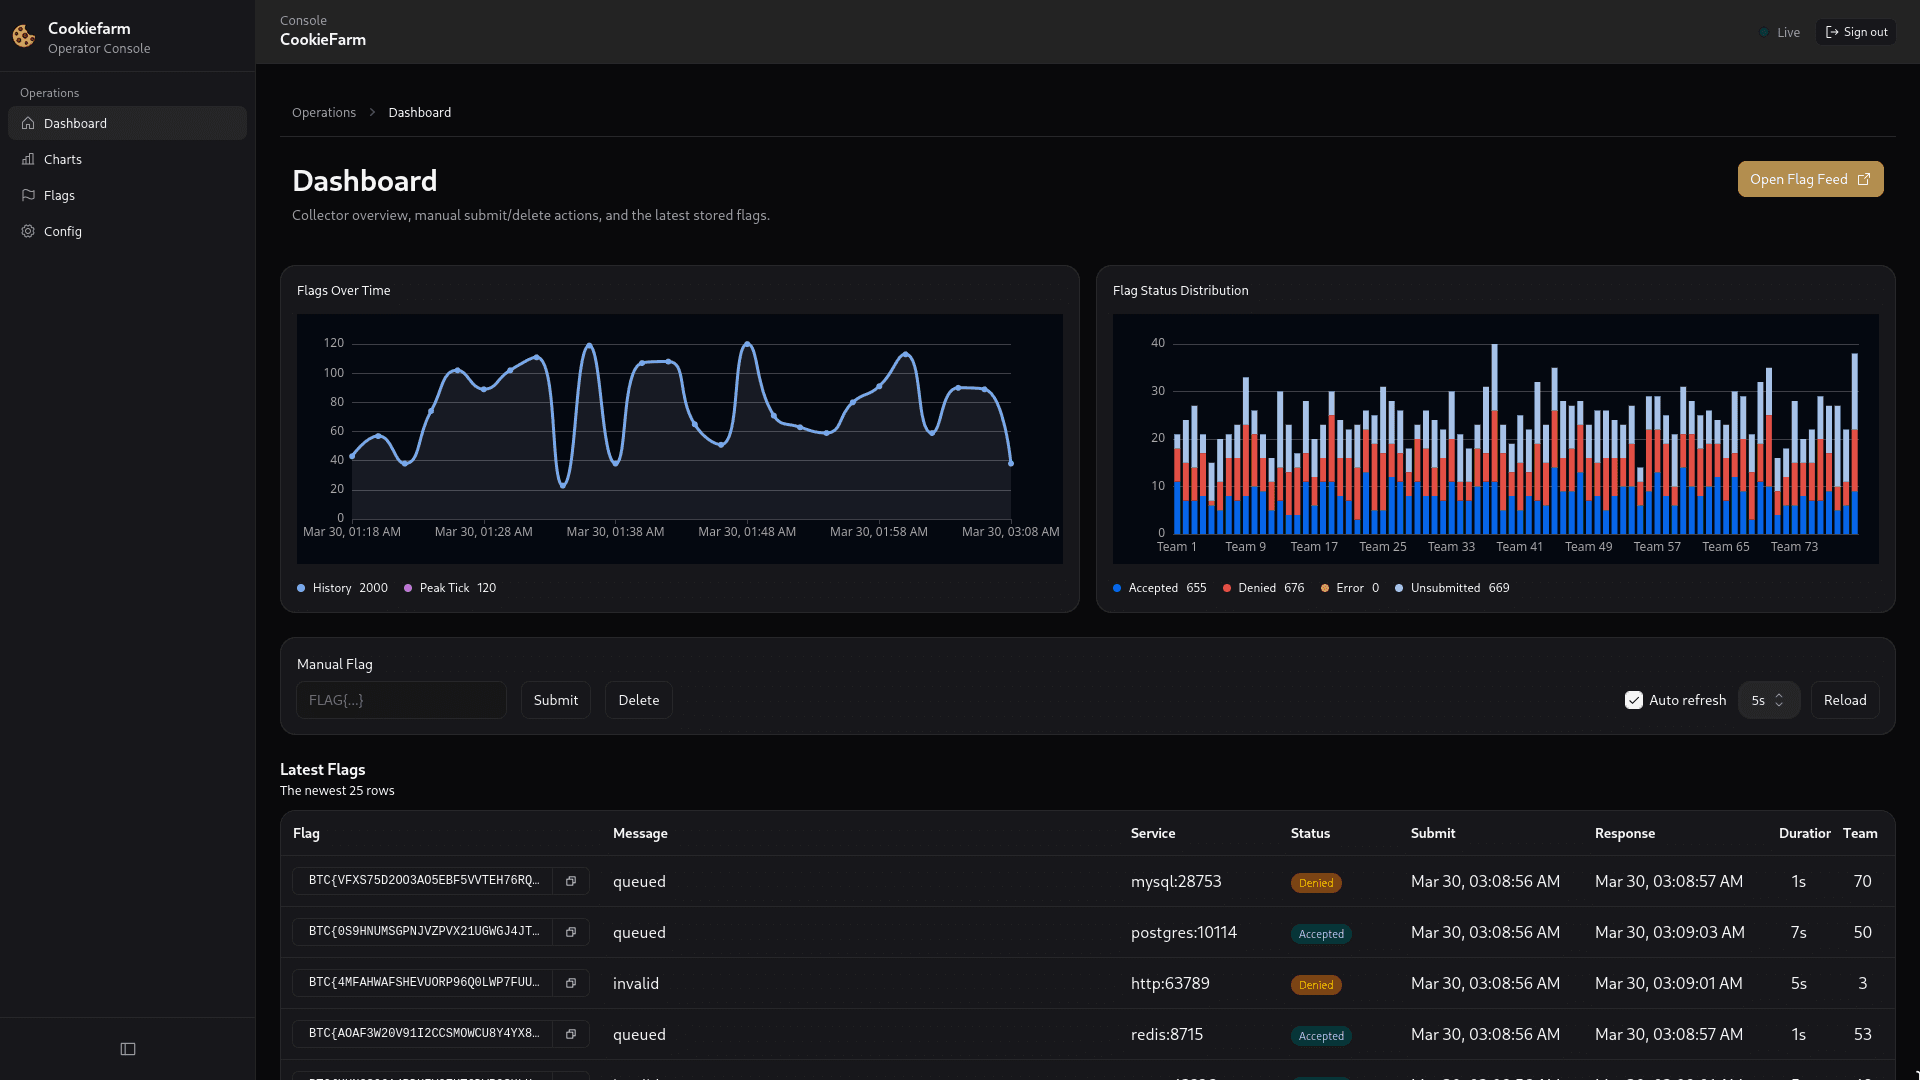The image size is (1920, 1080).
Task: Select Dashboard in the Operations sidebar
Action: pyautogui.click(x=75, y=123)
